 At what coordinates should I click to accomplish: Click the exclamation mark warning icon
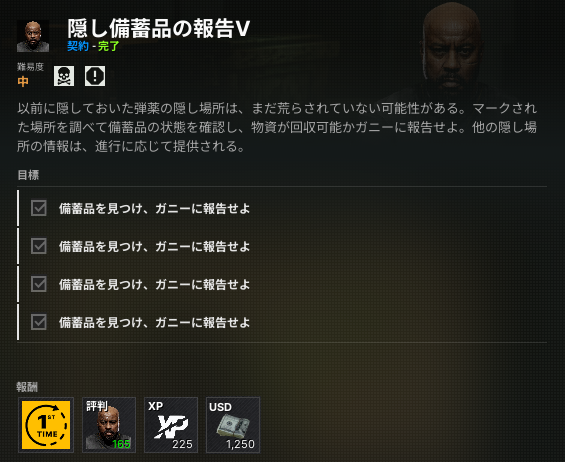coord(95,76)
